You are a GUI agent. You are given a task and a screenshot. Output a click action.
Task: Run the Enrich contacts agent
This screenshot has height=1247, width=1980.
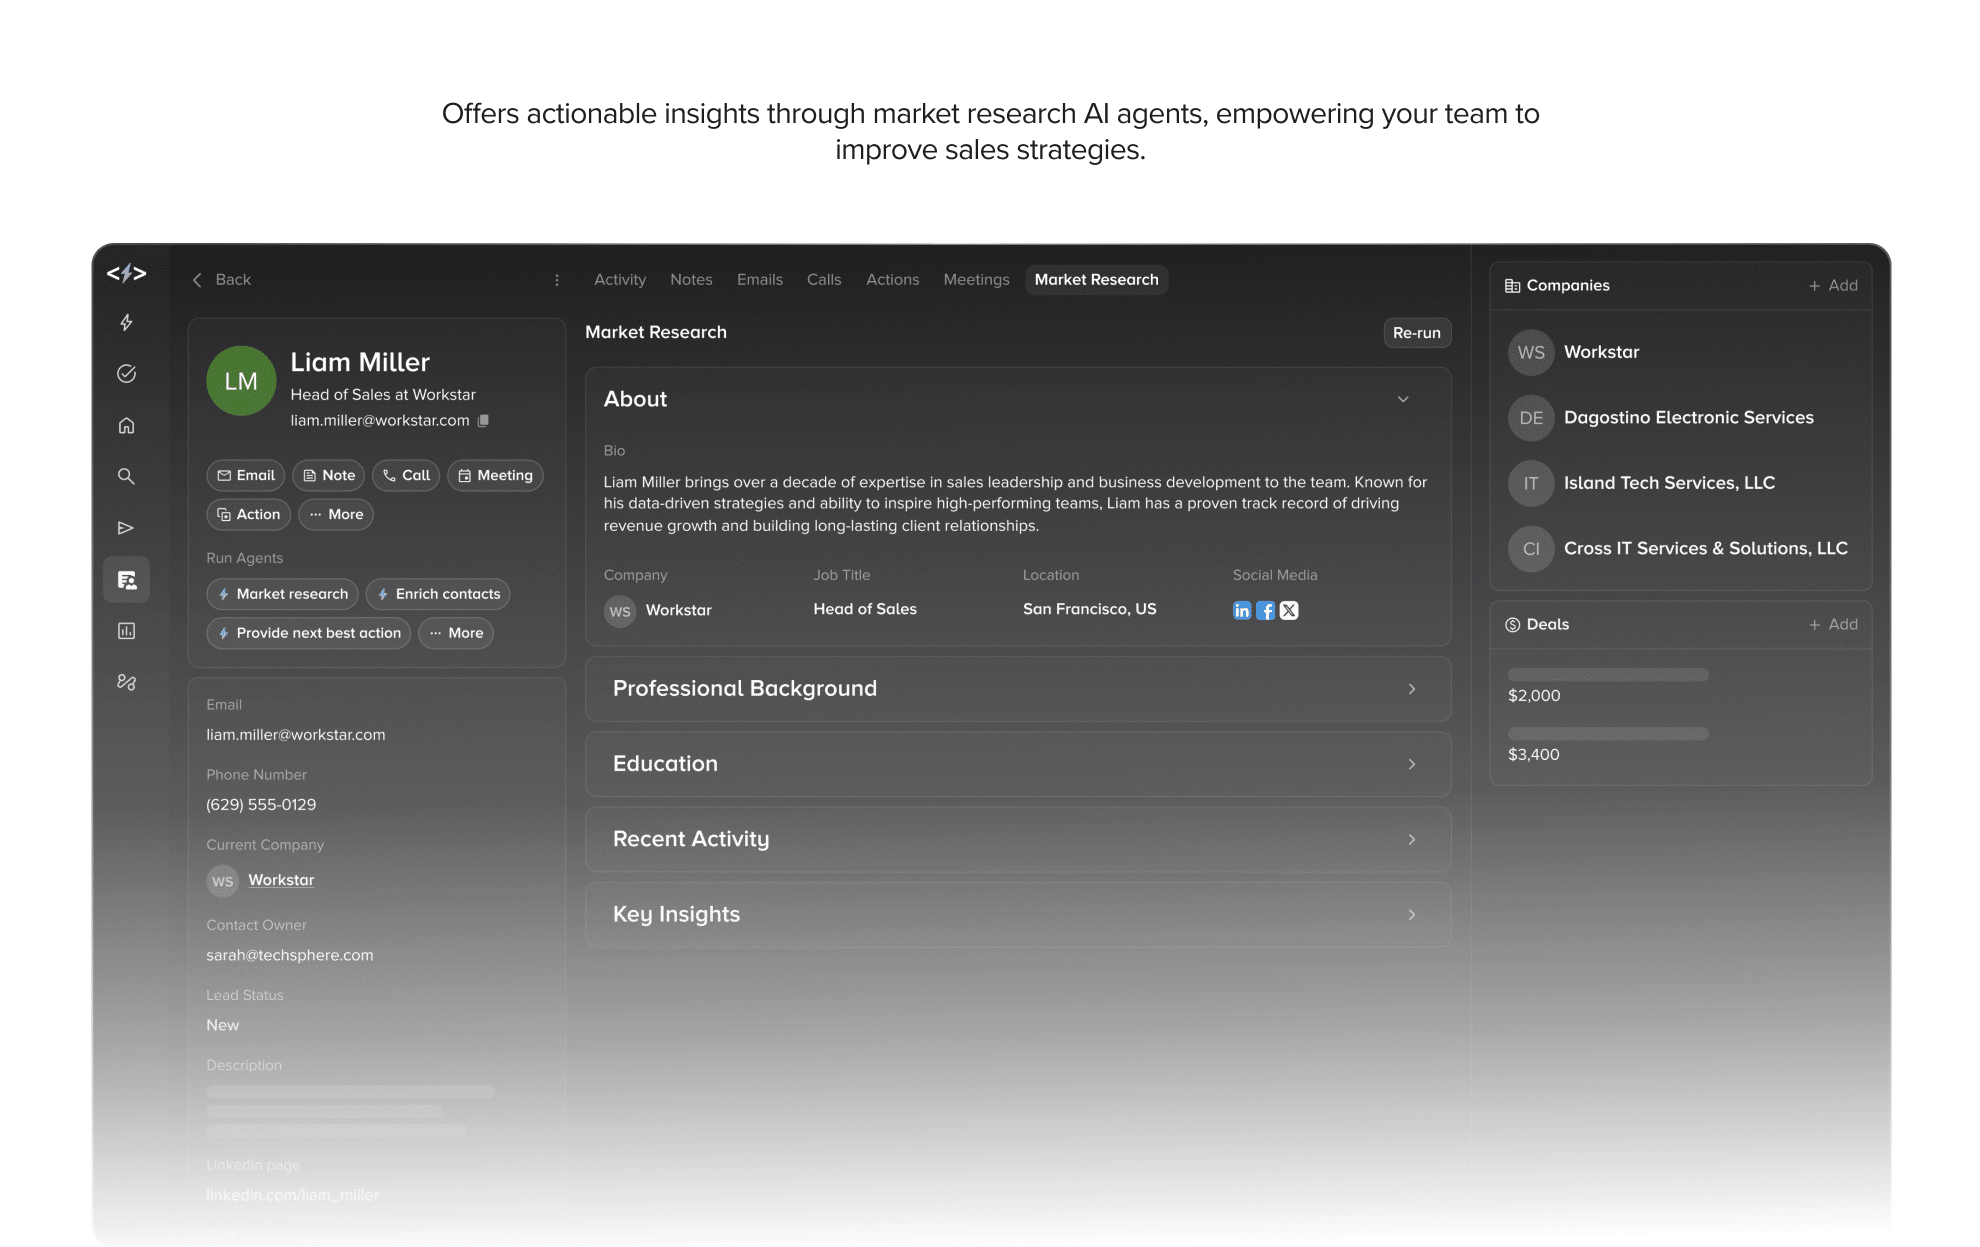[438, 594]
